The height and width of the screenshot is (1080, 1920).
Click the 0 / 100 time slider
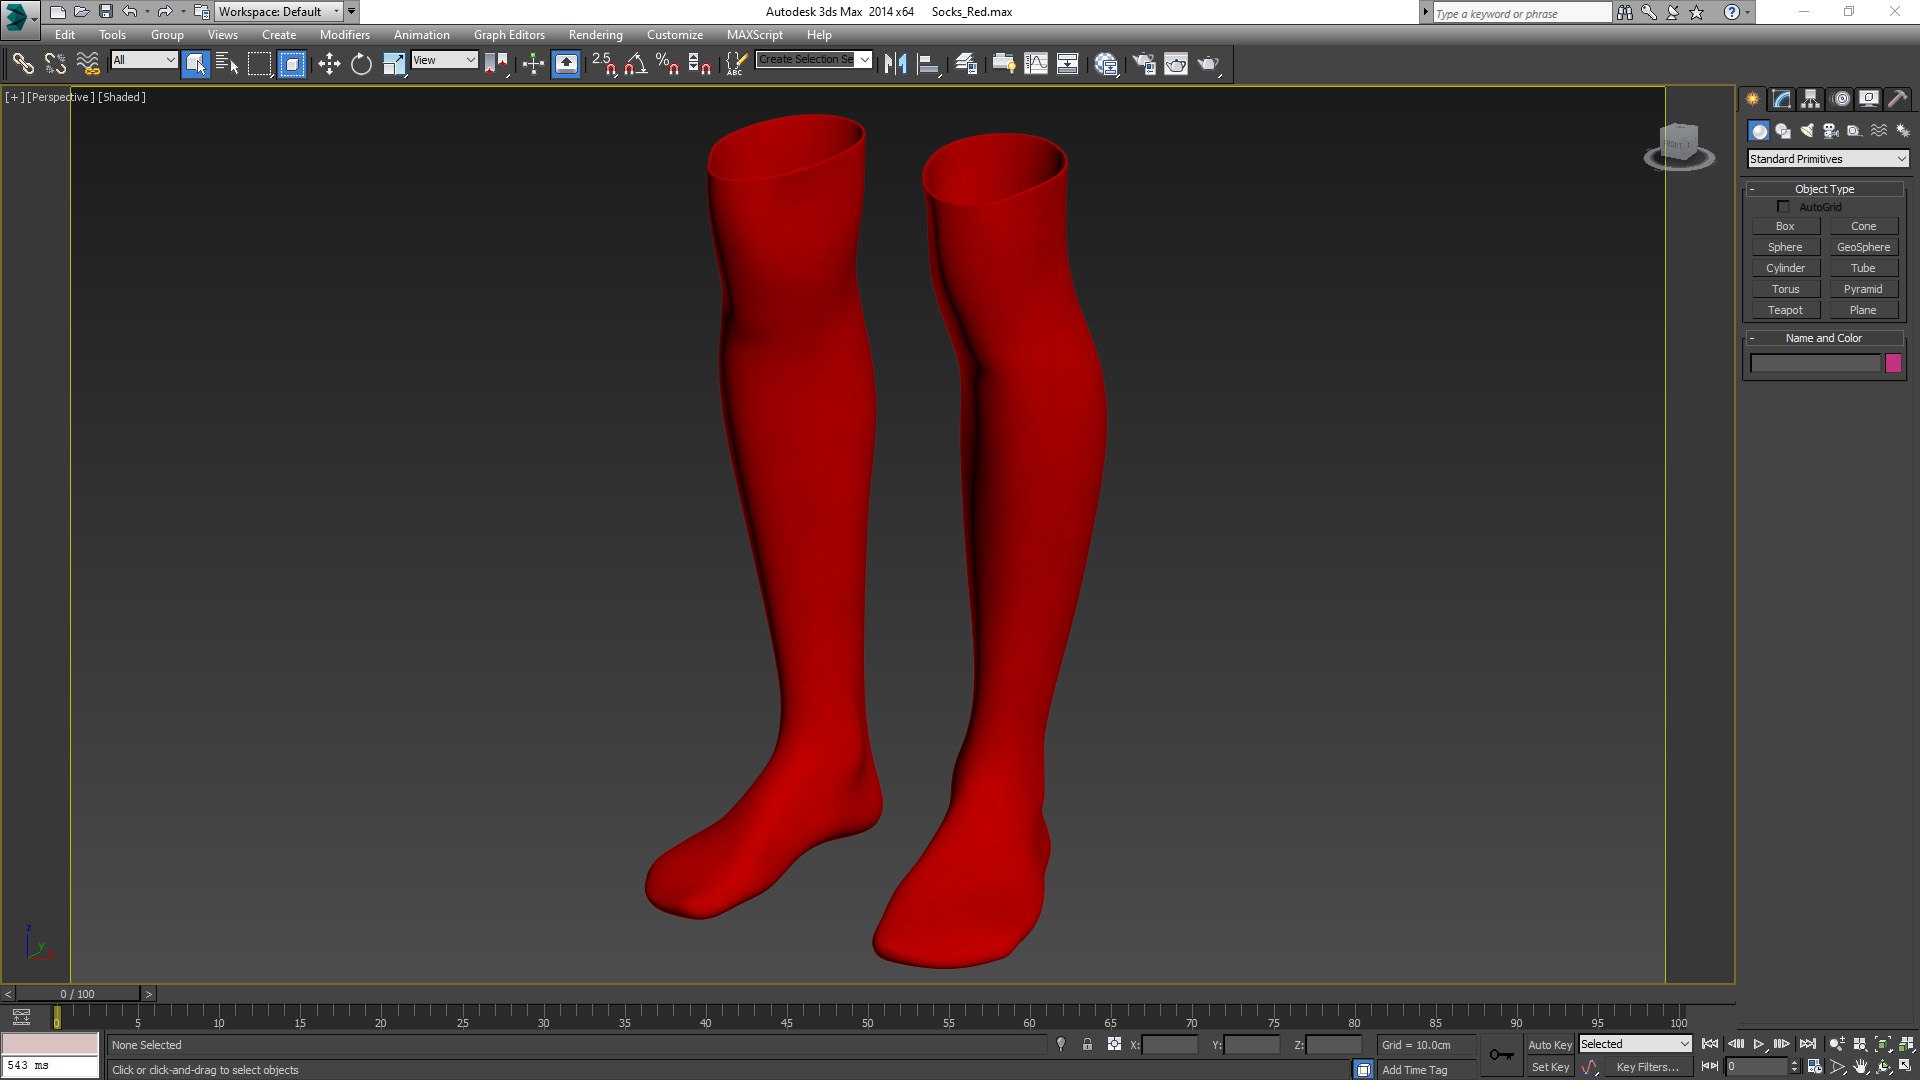[x=77, y=994]
